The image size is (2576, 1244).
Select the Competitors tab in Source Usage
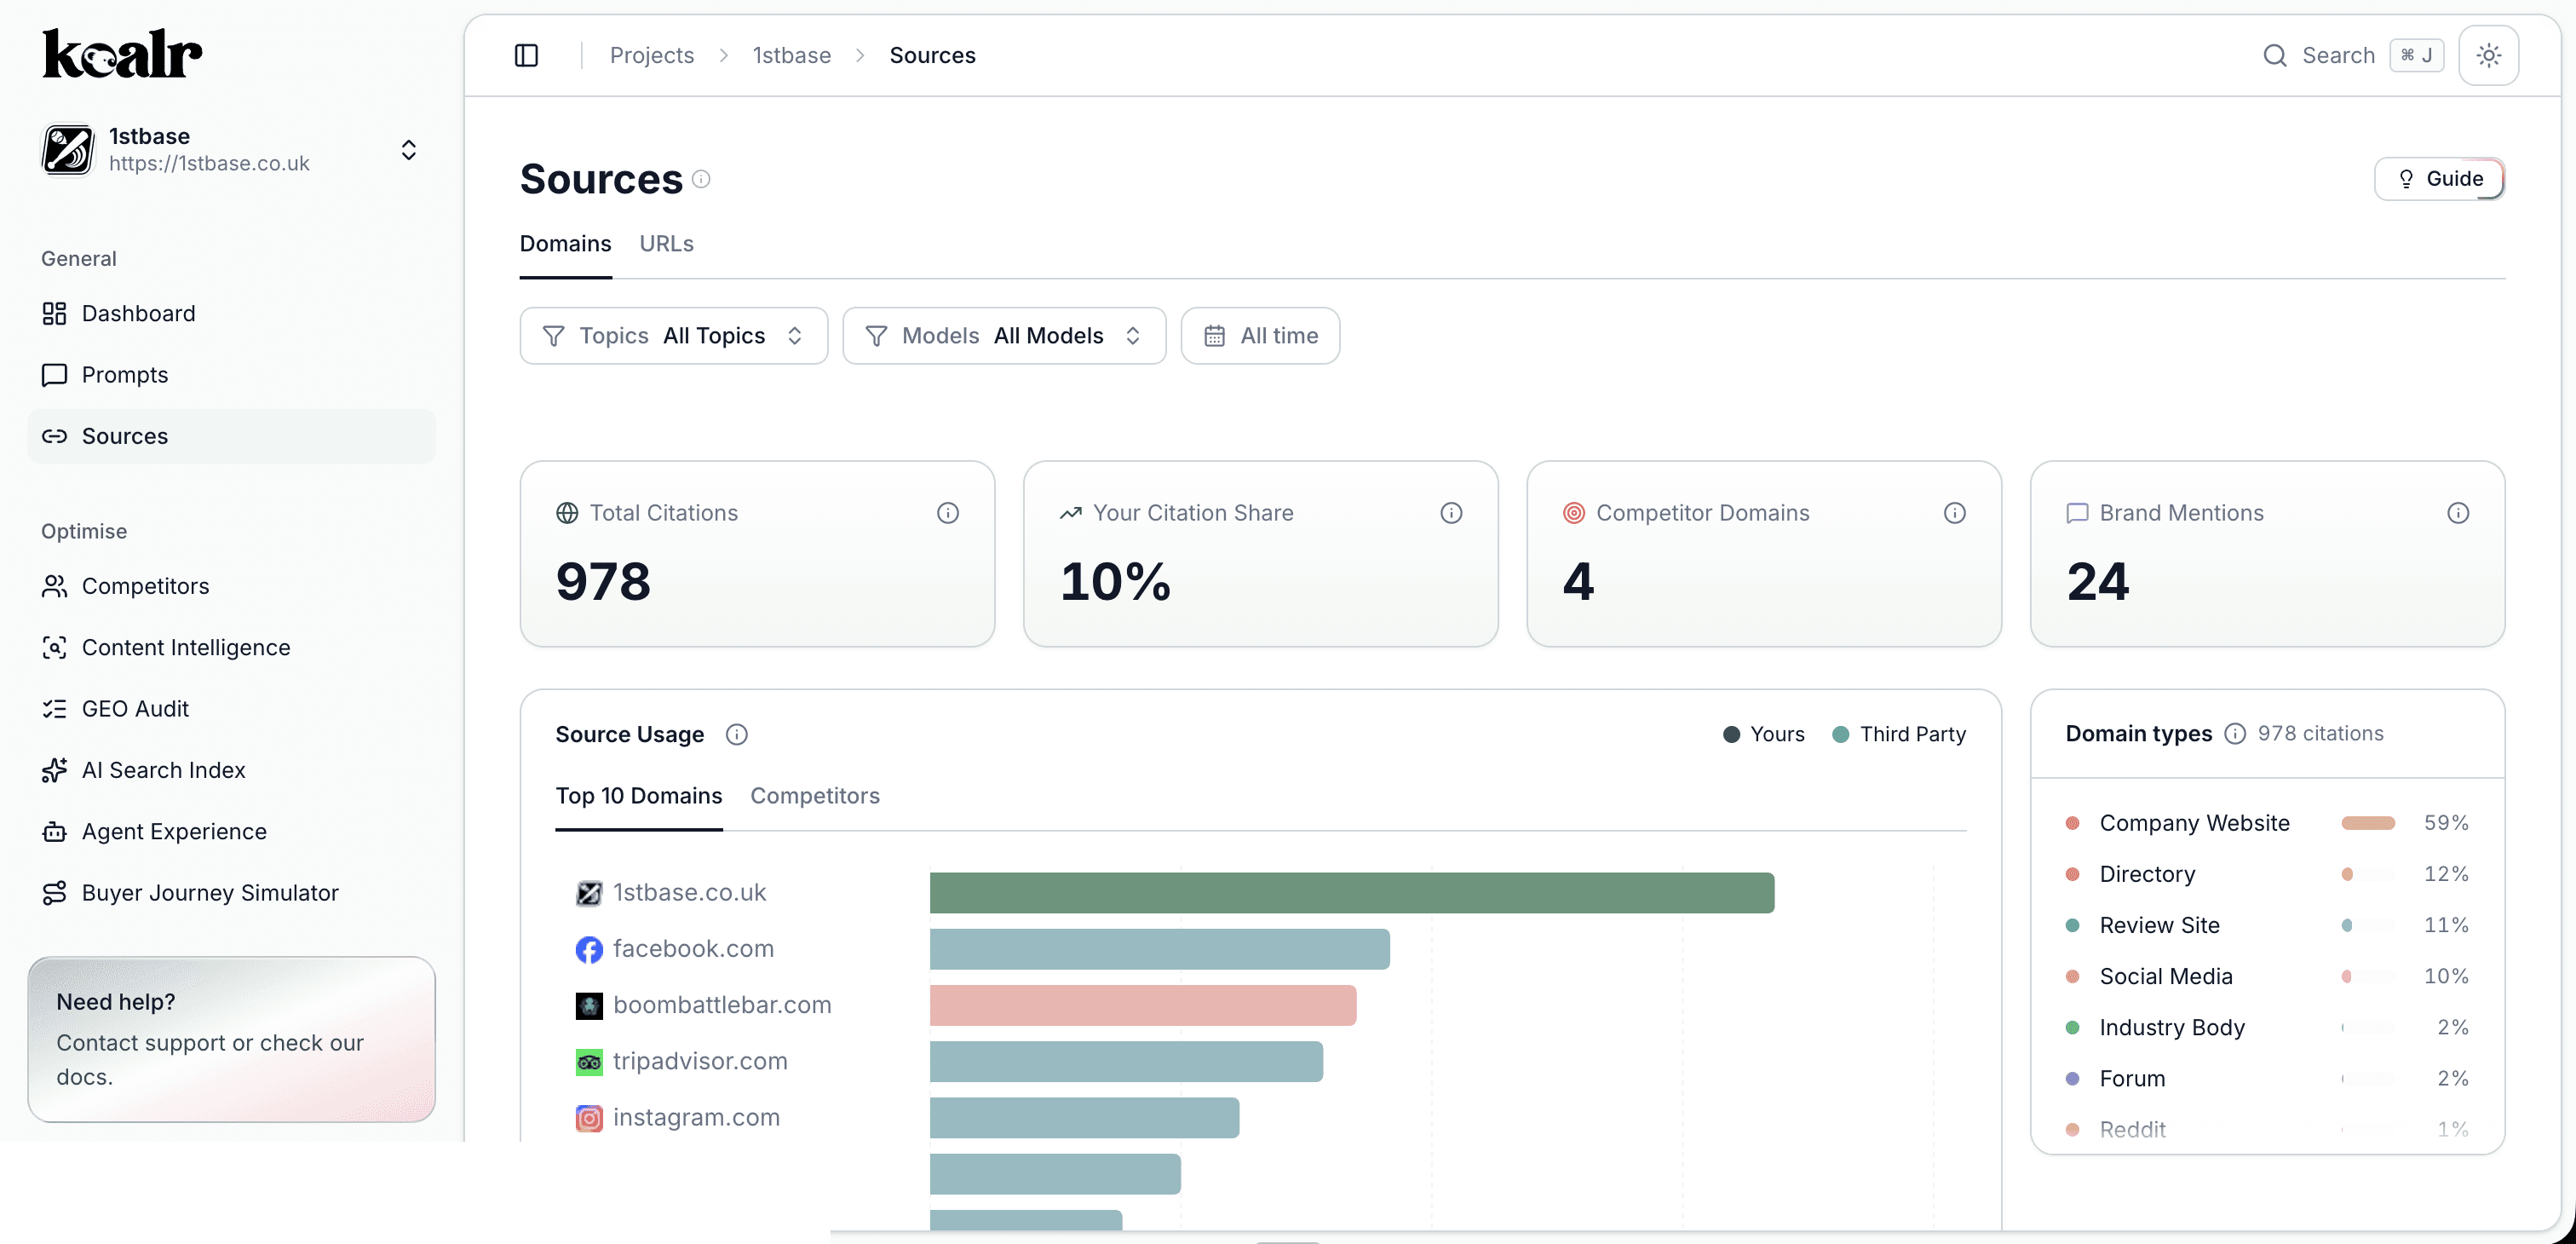point(815,796)
